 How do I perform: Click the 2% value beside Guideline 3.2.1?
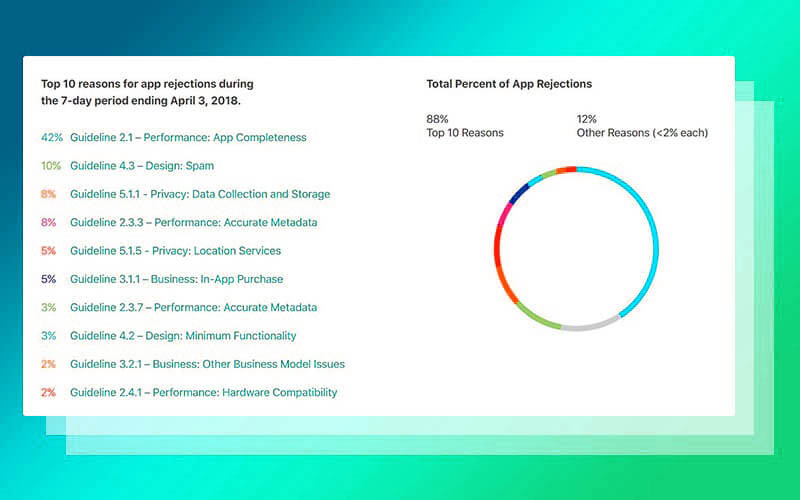(48, 364)
